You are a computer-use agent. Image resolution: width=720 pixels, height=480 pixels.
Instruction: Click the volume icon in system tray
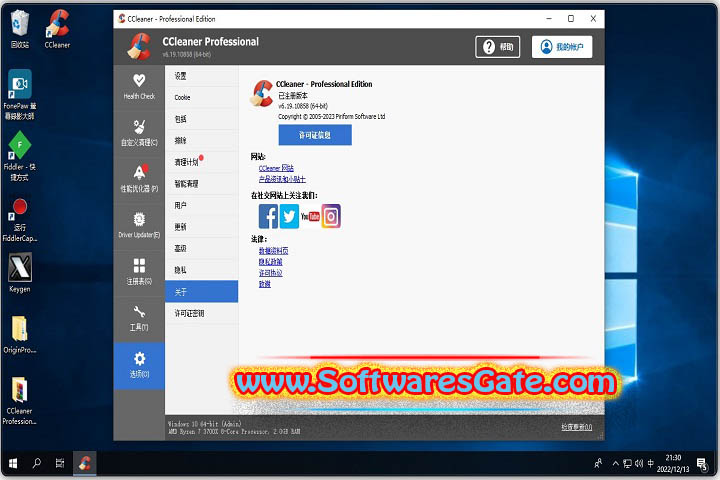(639, 463)
